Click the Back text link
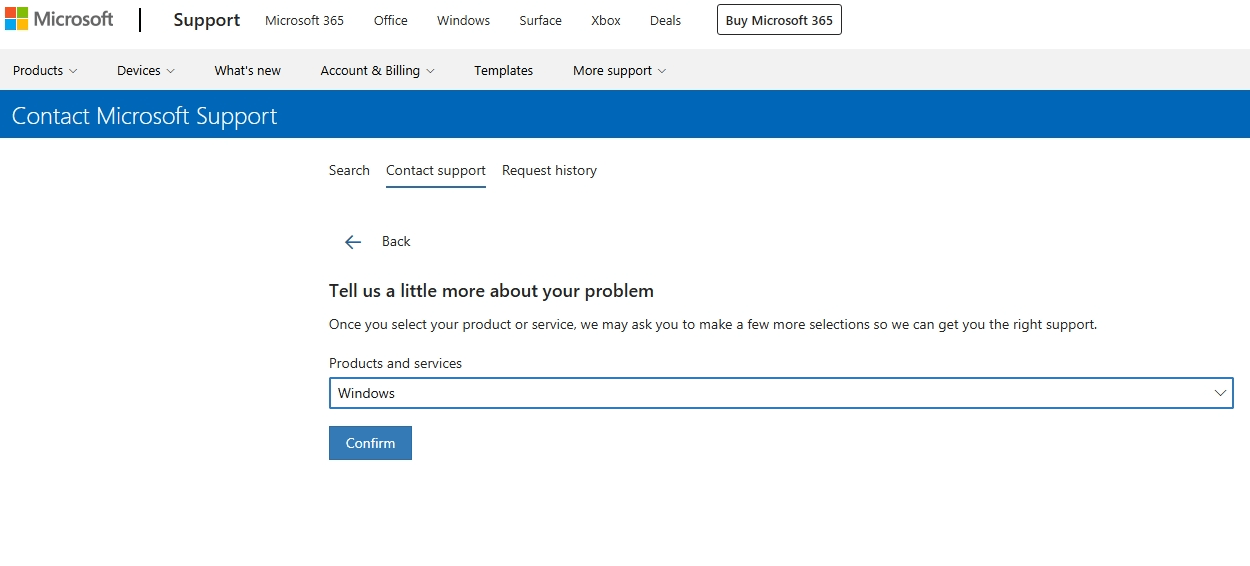 pos(396,241)
